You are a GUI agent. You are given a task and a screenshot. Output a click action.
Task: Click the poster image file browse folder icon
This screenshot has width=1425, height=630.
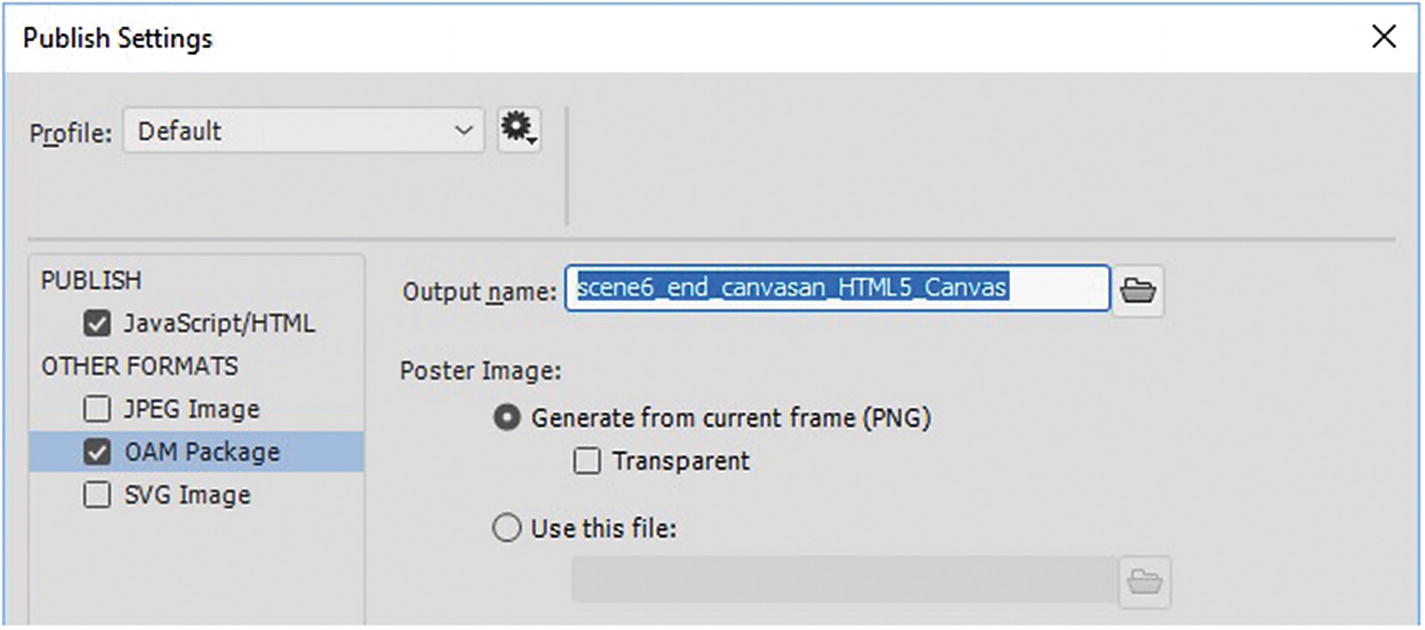pos(1144,581)
